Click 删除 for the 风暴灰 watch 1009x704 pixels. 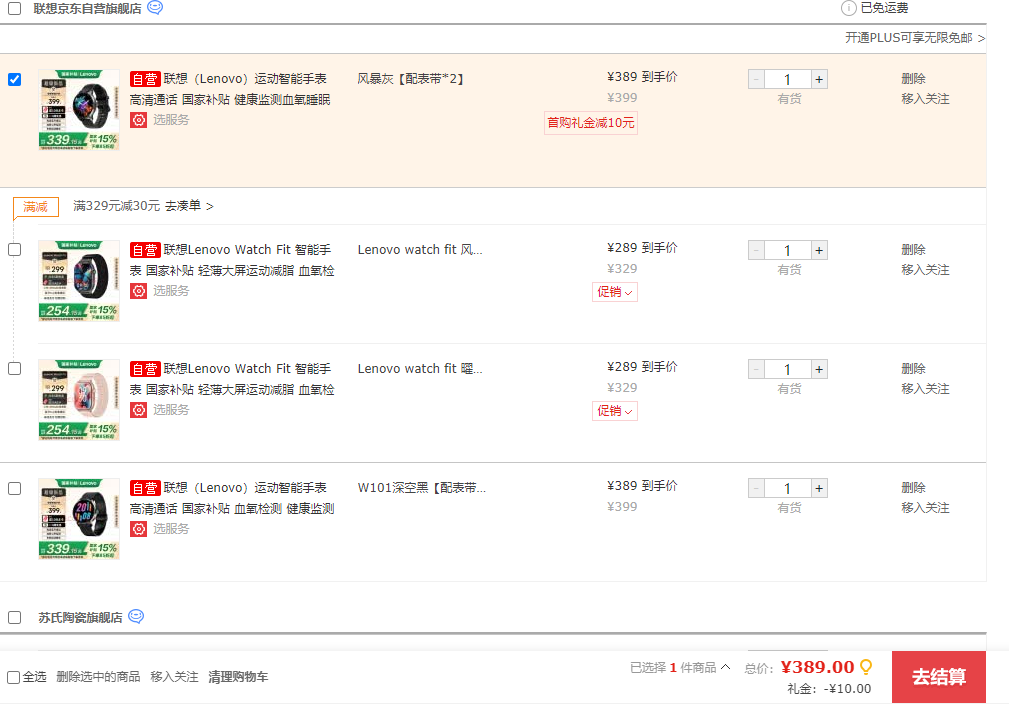tap(913, 79)
